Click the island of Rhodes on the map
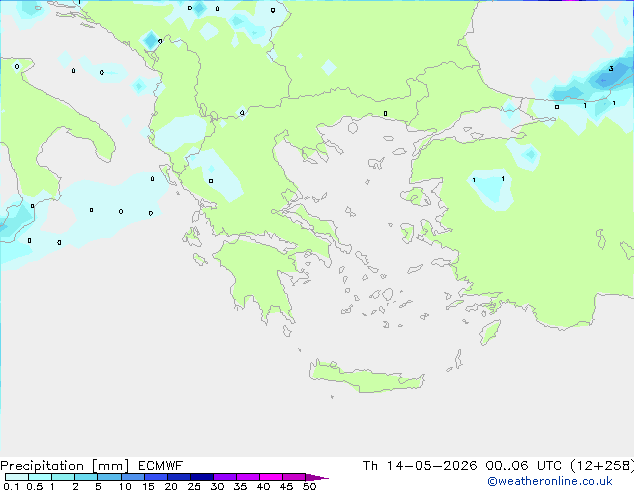 tap(490, 332)
